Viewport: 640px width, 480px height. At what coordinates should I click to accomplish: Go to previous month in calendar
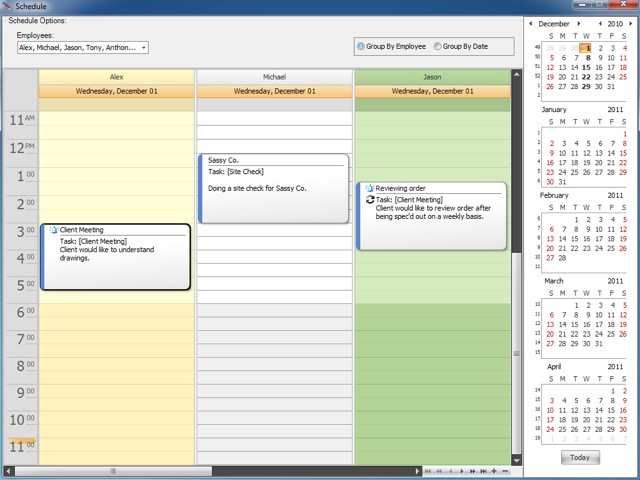pos(529,23)
